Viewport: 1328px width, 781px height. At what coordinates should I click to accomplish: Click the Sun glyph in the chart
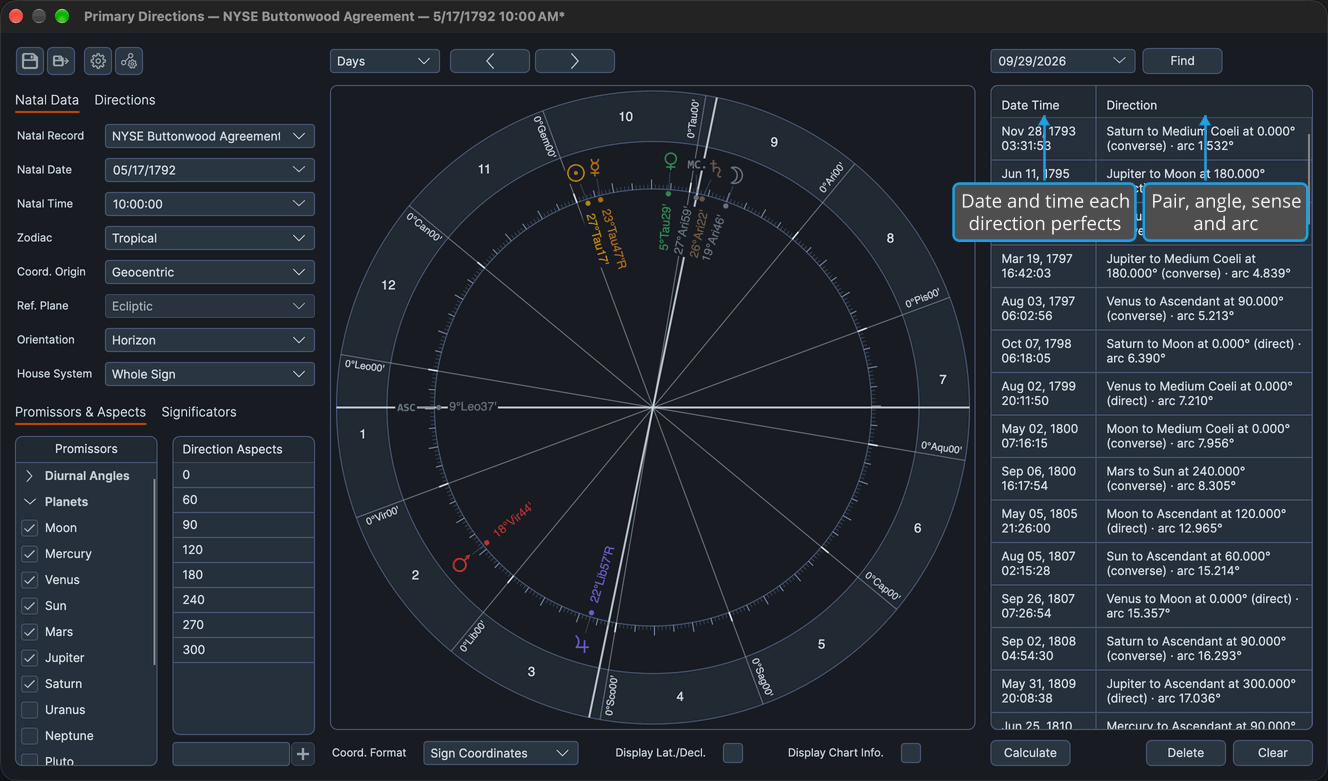click(x=575, y=172)
